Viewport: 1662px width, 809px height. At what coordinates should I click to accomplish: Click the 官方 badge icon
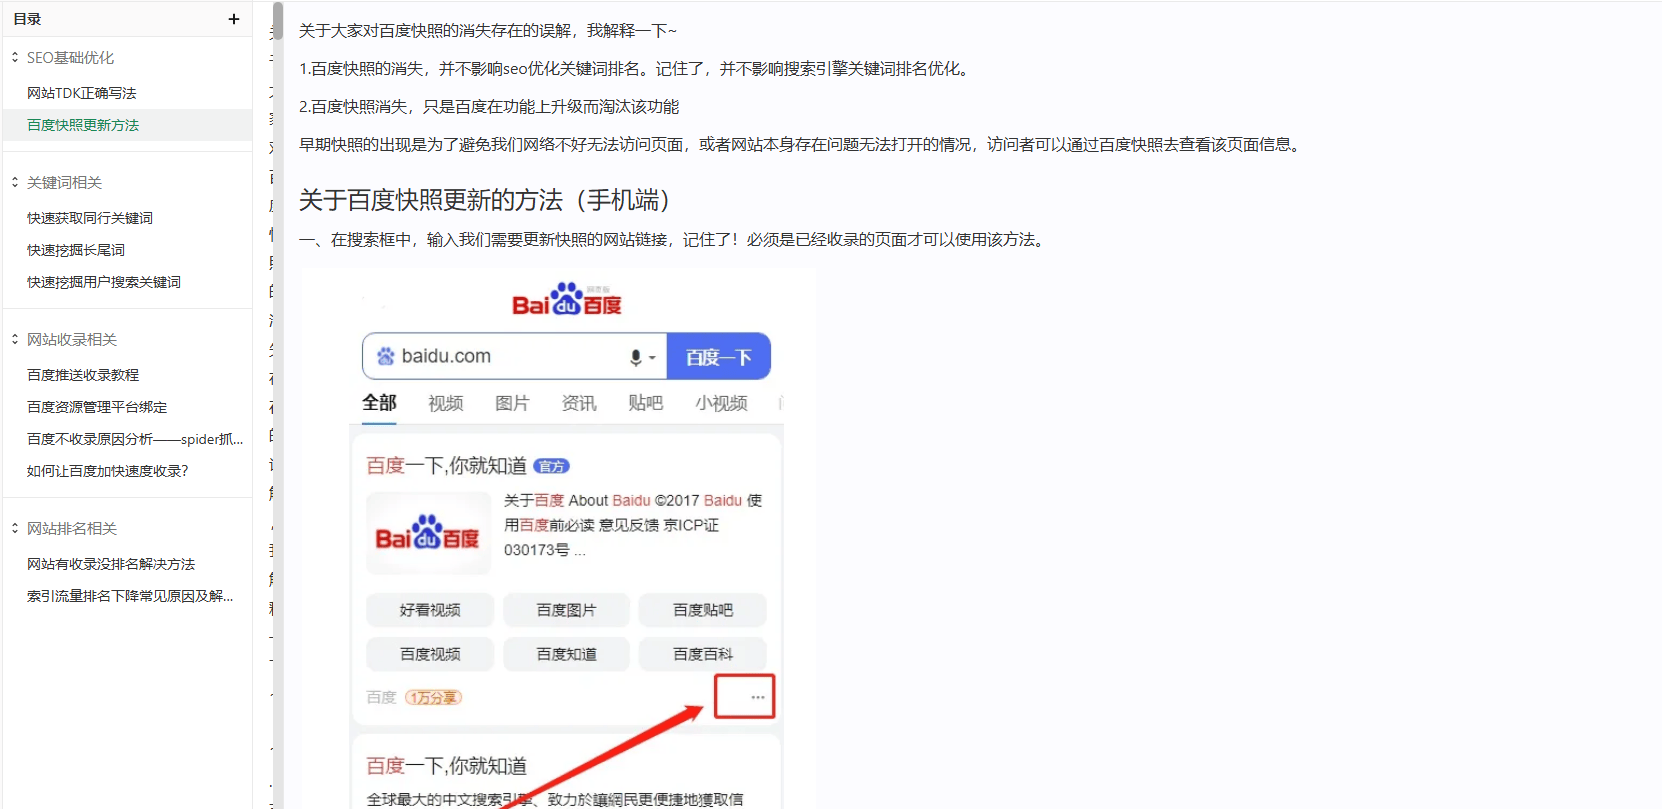(551, 466)
